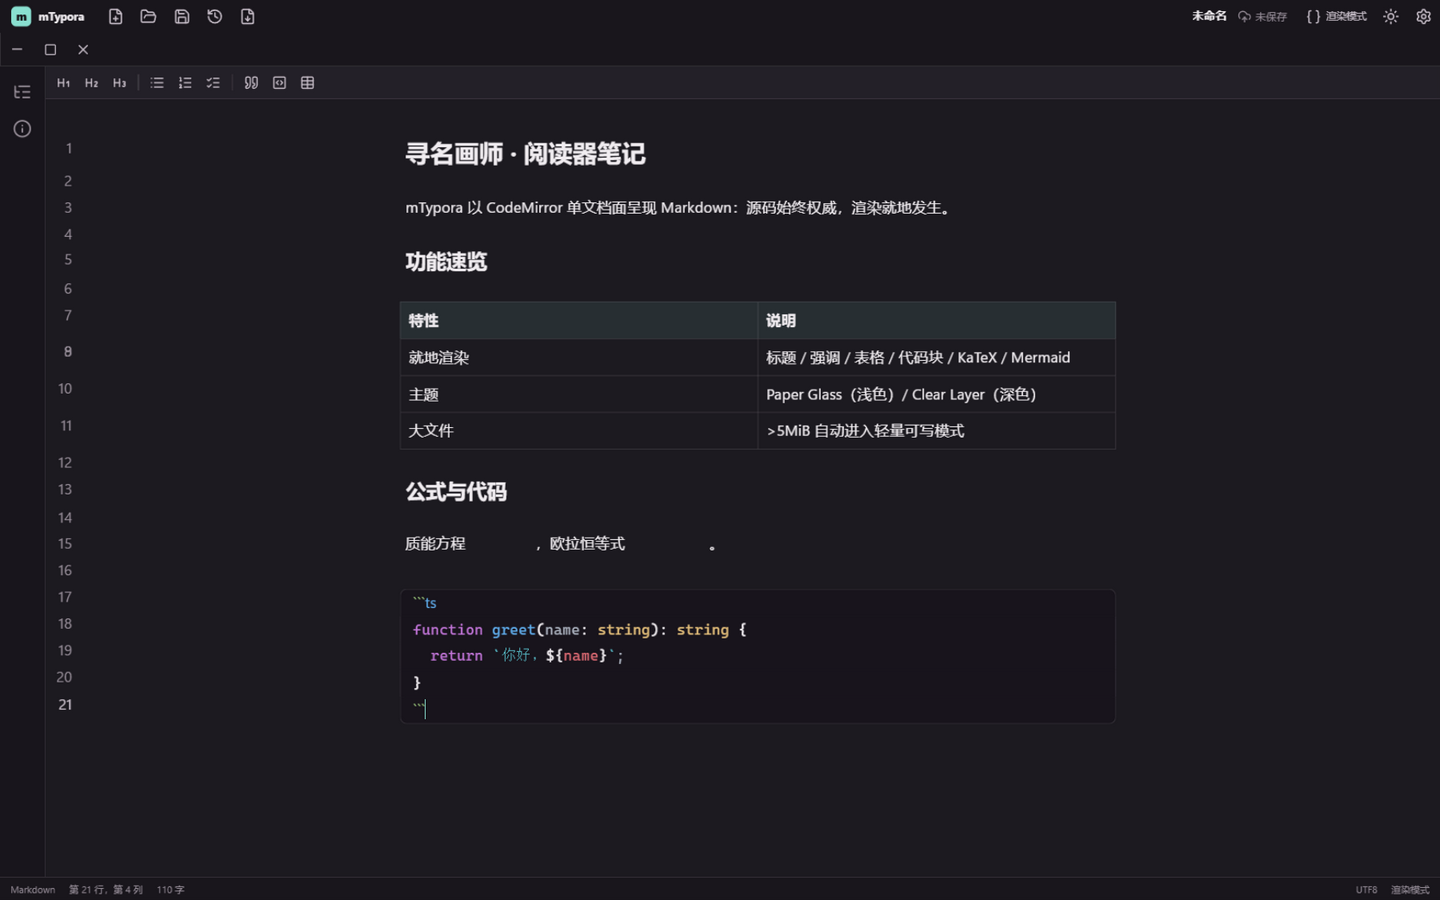
Task: Click the export file-with-down-arrow icon
Action: click(x=247, y=17)
